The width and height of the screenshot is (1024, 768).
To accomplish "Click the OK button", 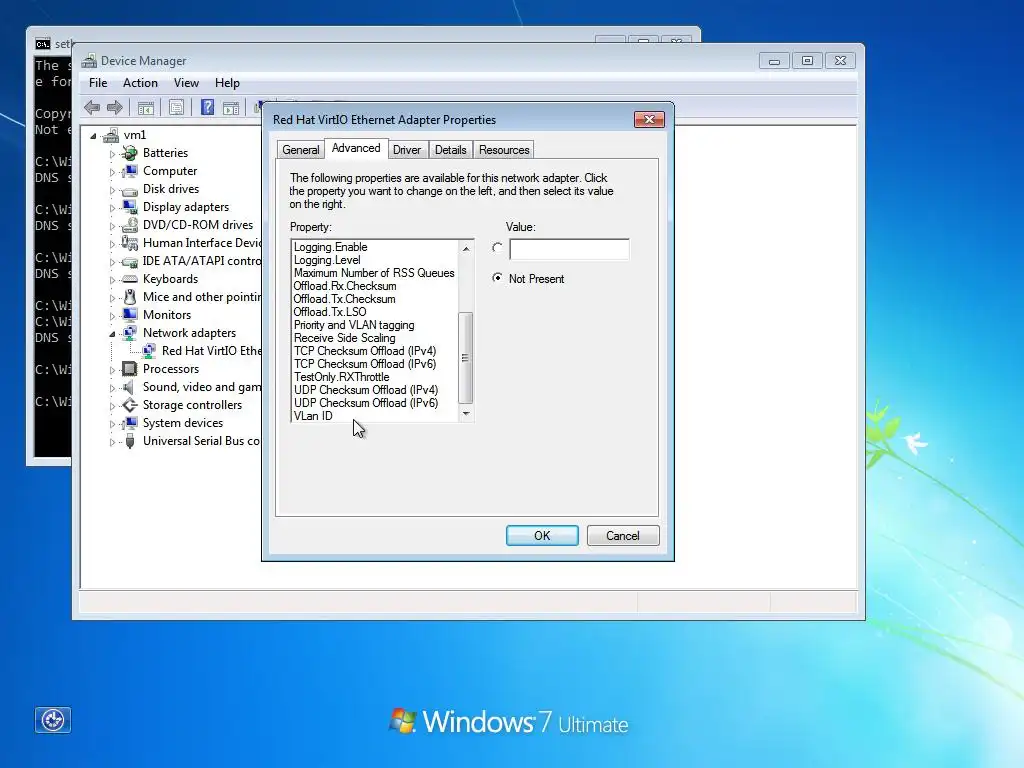I will coord(542,536).
